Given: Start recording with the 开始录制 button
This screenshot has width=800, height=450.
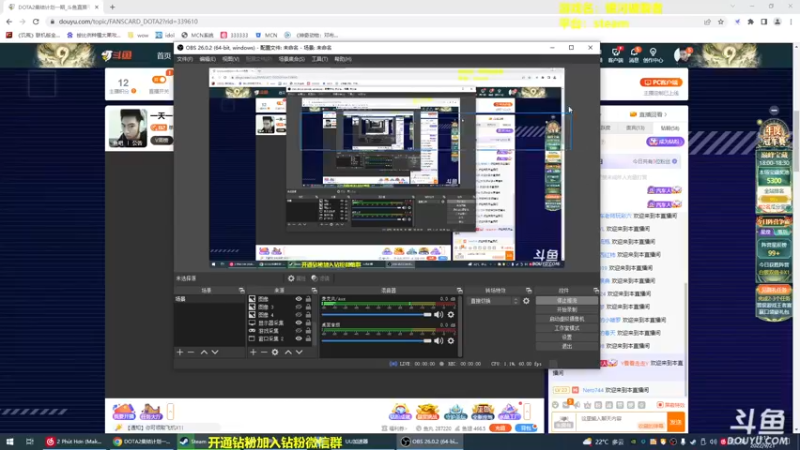Looking at the screenshot, I should pos(567,310).
